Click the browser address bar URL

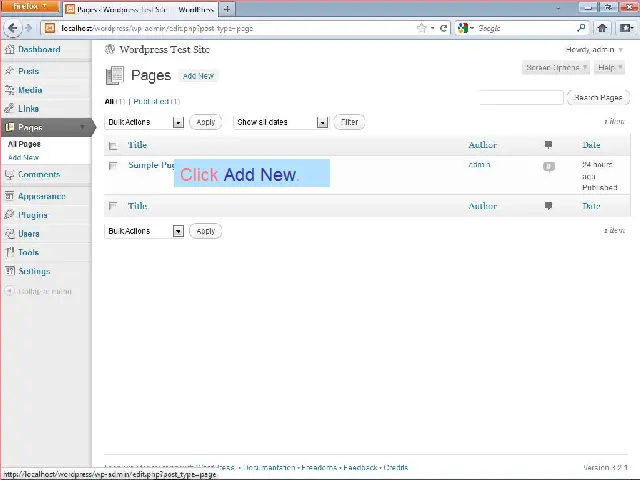pyautogui.click(x=157, y=28)
